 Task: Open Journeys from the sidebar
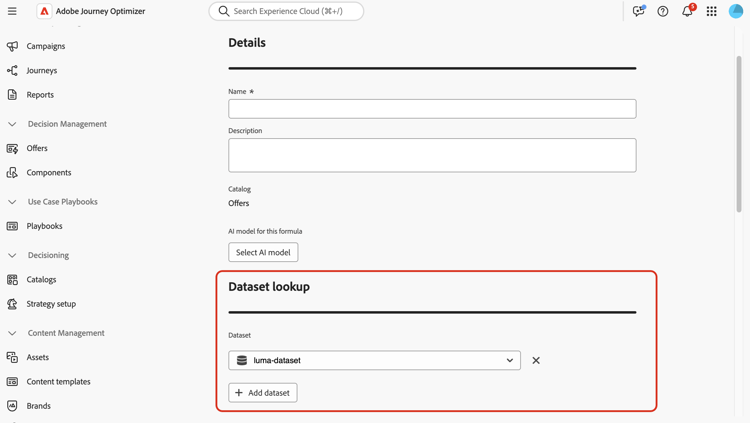coord(41,70)
